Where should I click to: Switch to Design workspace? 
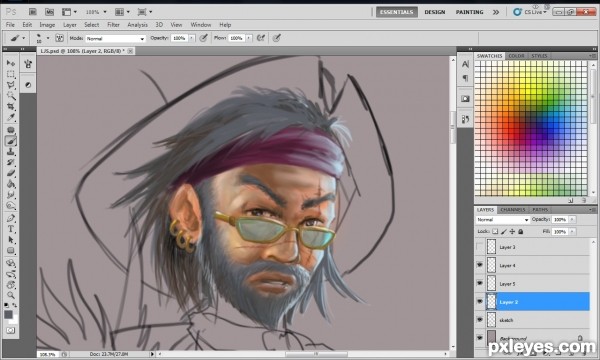coord(435,12)
